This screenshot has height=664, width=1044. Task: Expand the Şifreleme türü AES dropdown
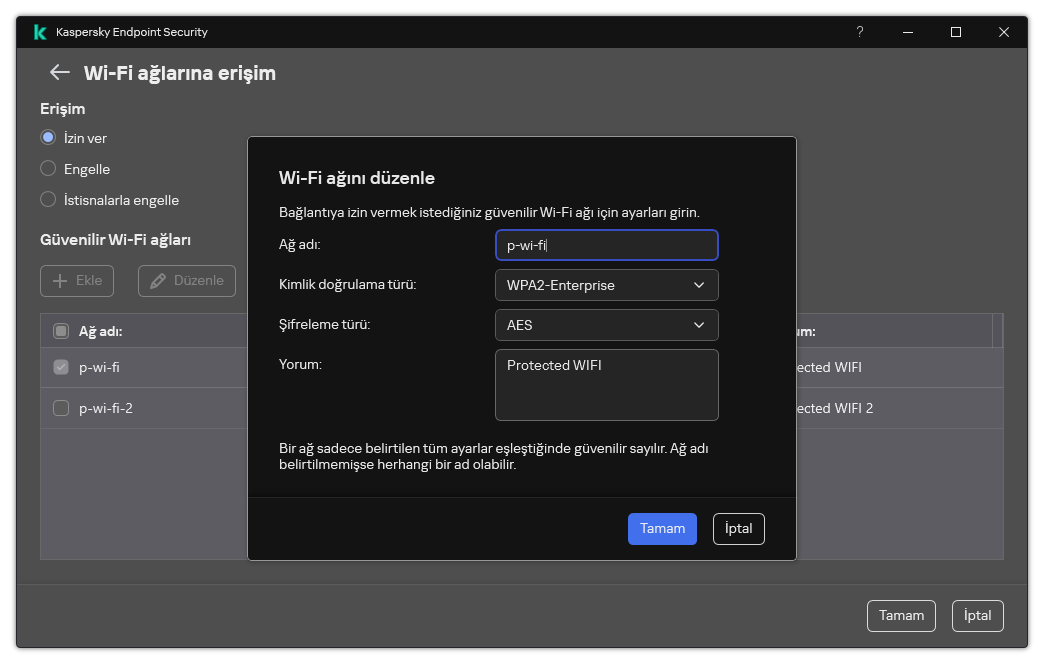(x=606, y=325)
